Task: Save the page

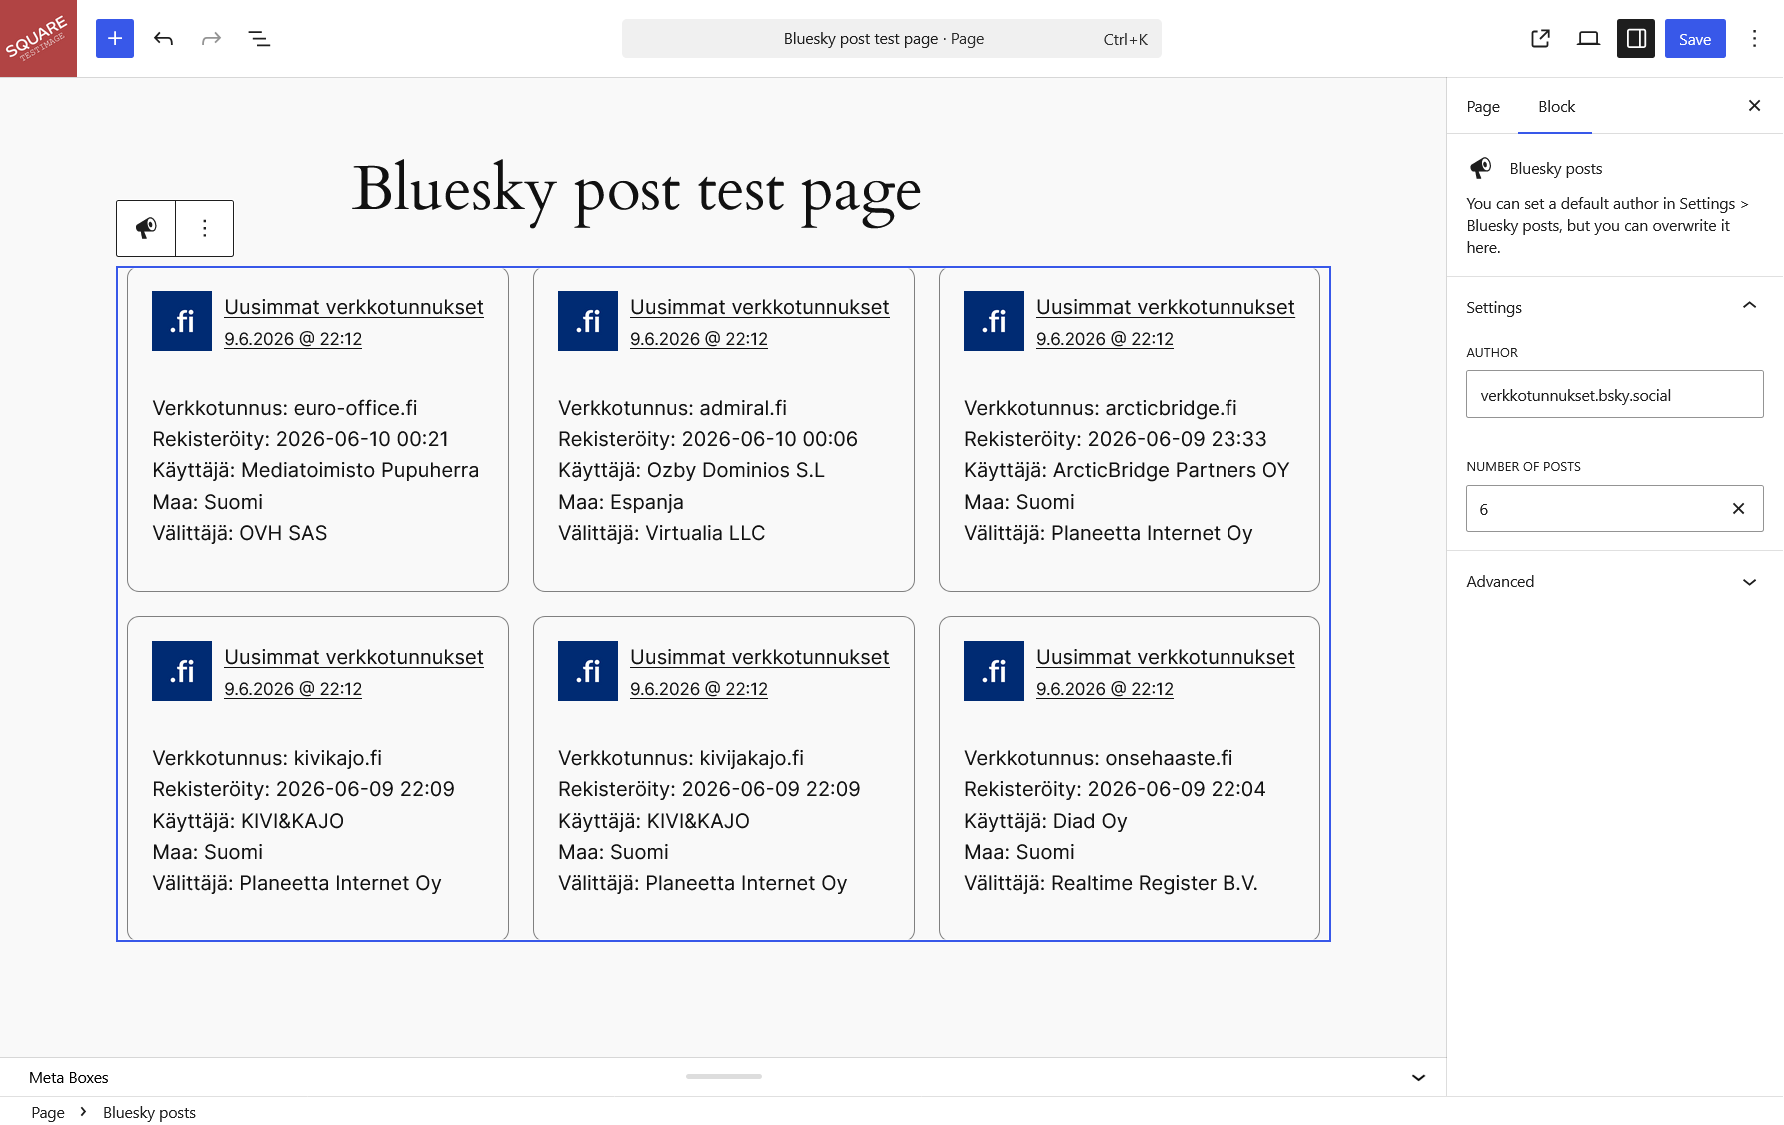Action: pos(1695,39)
